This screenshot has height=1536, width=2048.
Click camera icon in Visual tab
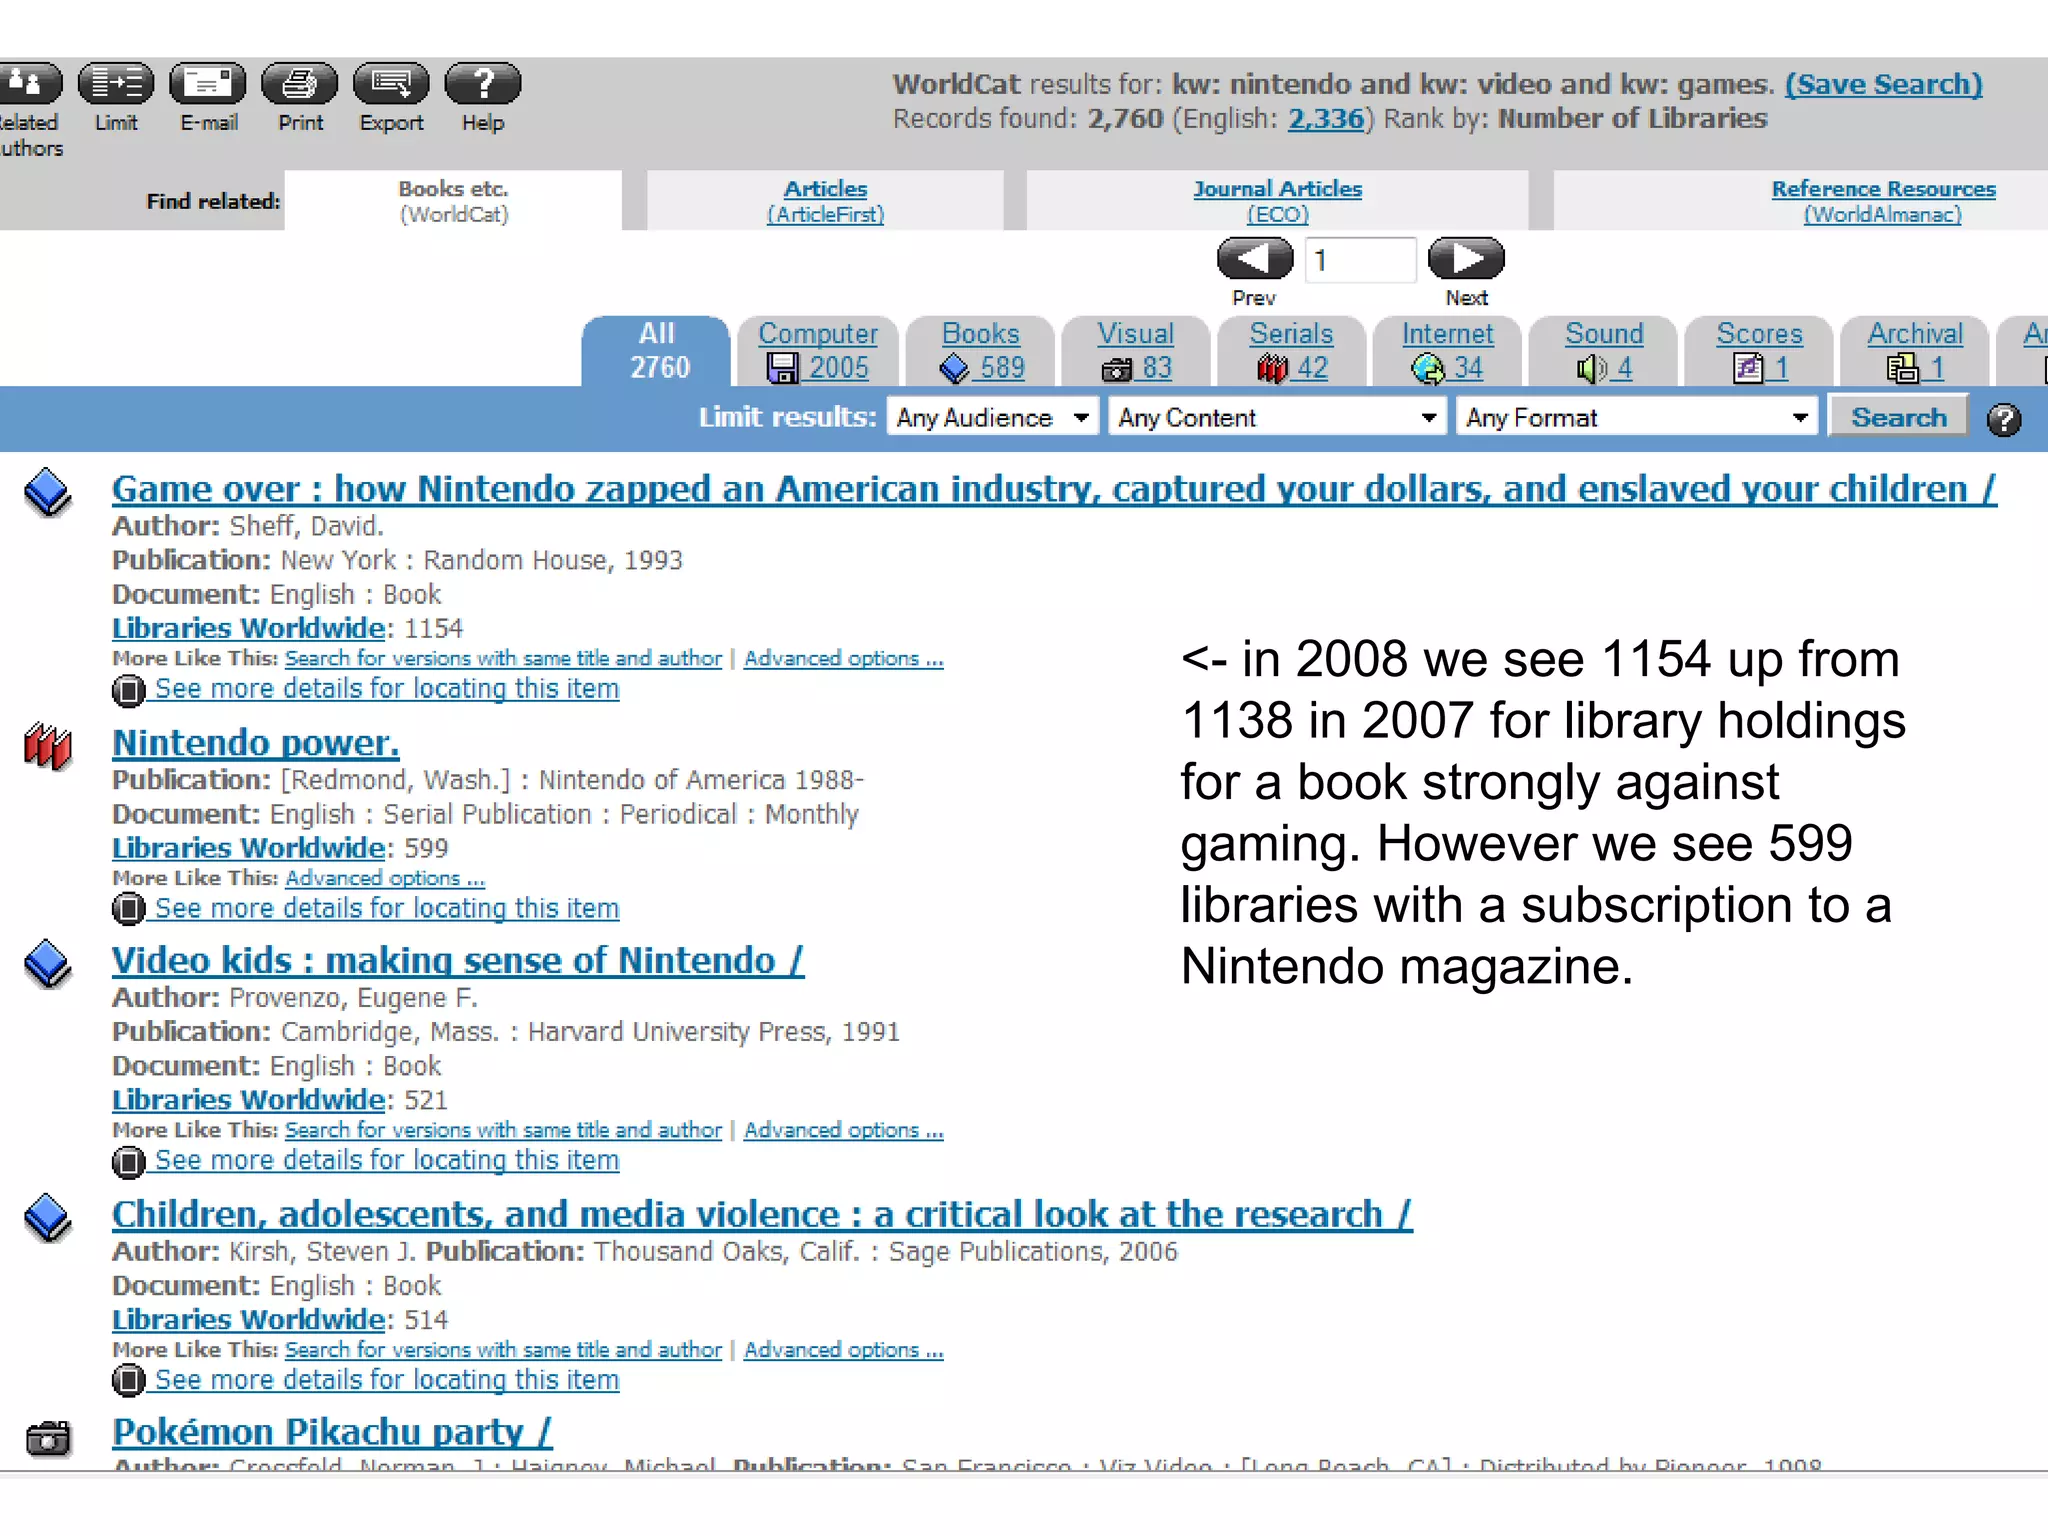coord(1117,370)
